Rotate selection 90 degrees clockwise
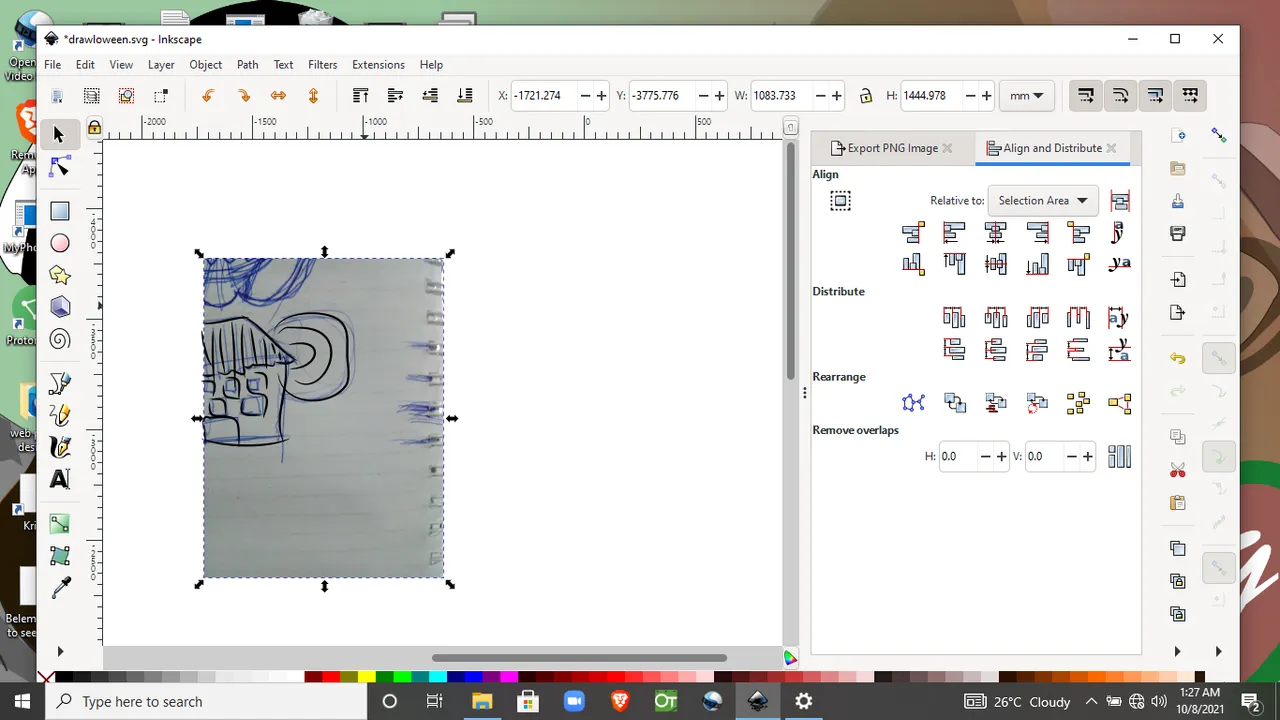The image size is (1280, 720). pos(243,96)
